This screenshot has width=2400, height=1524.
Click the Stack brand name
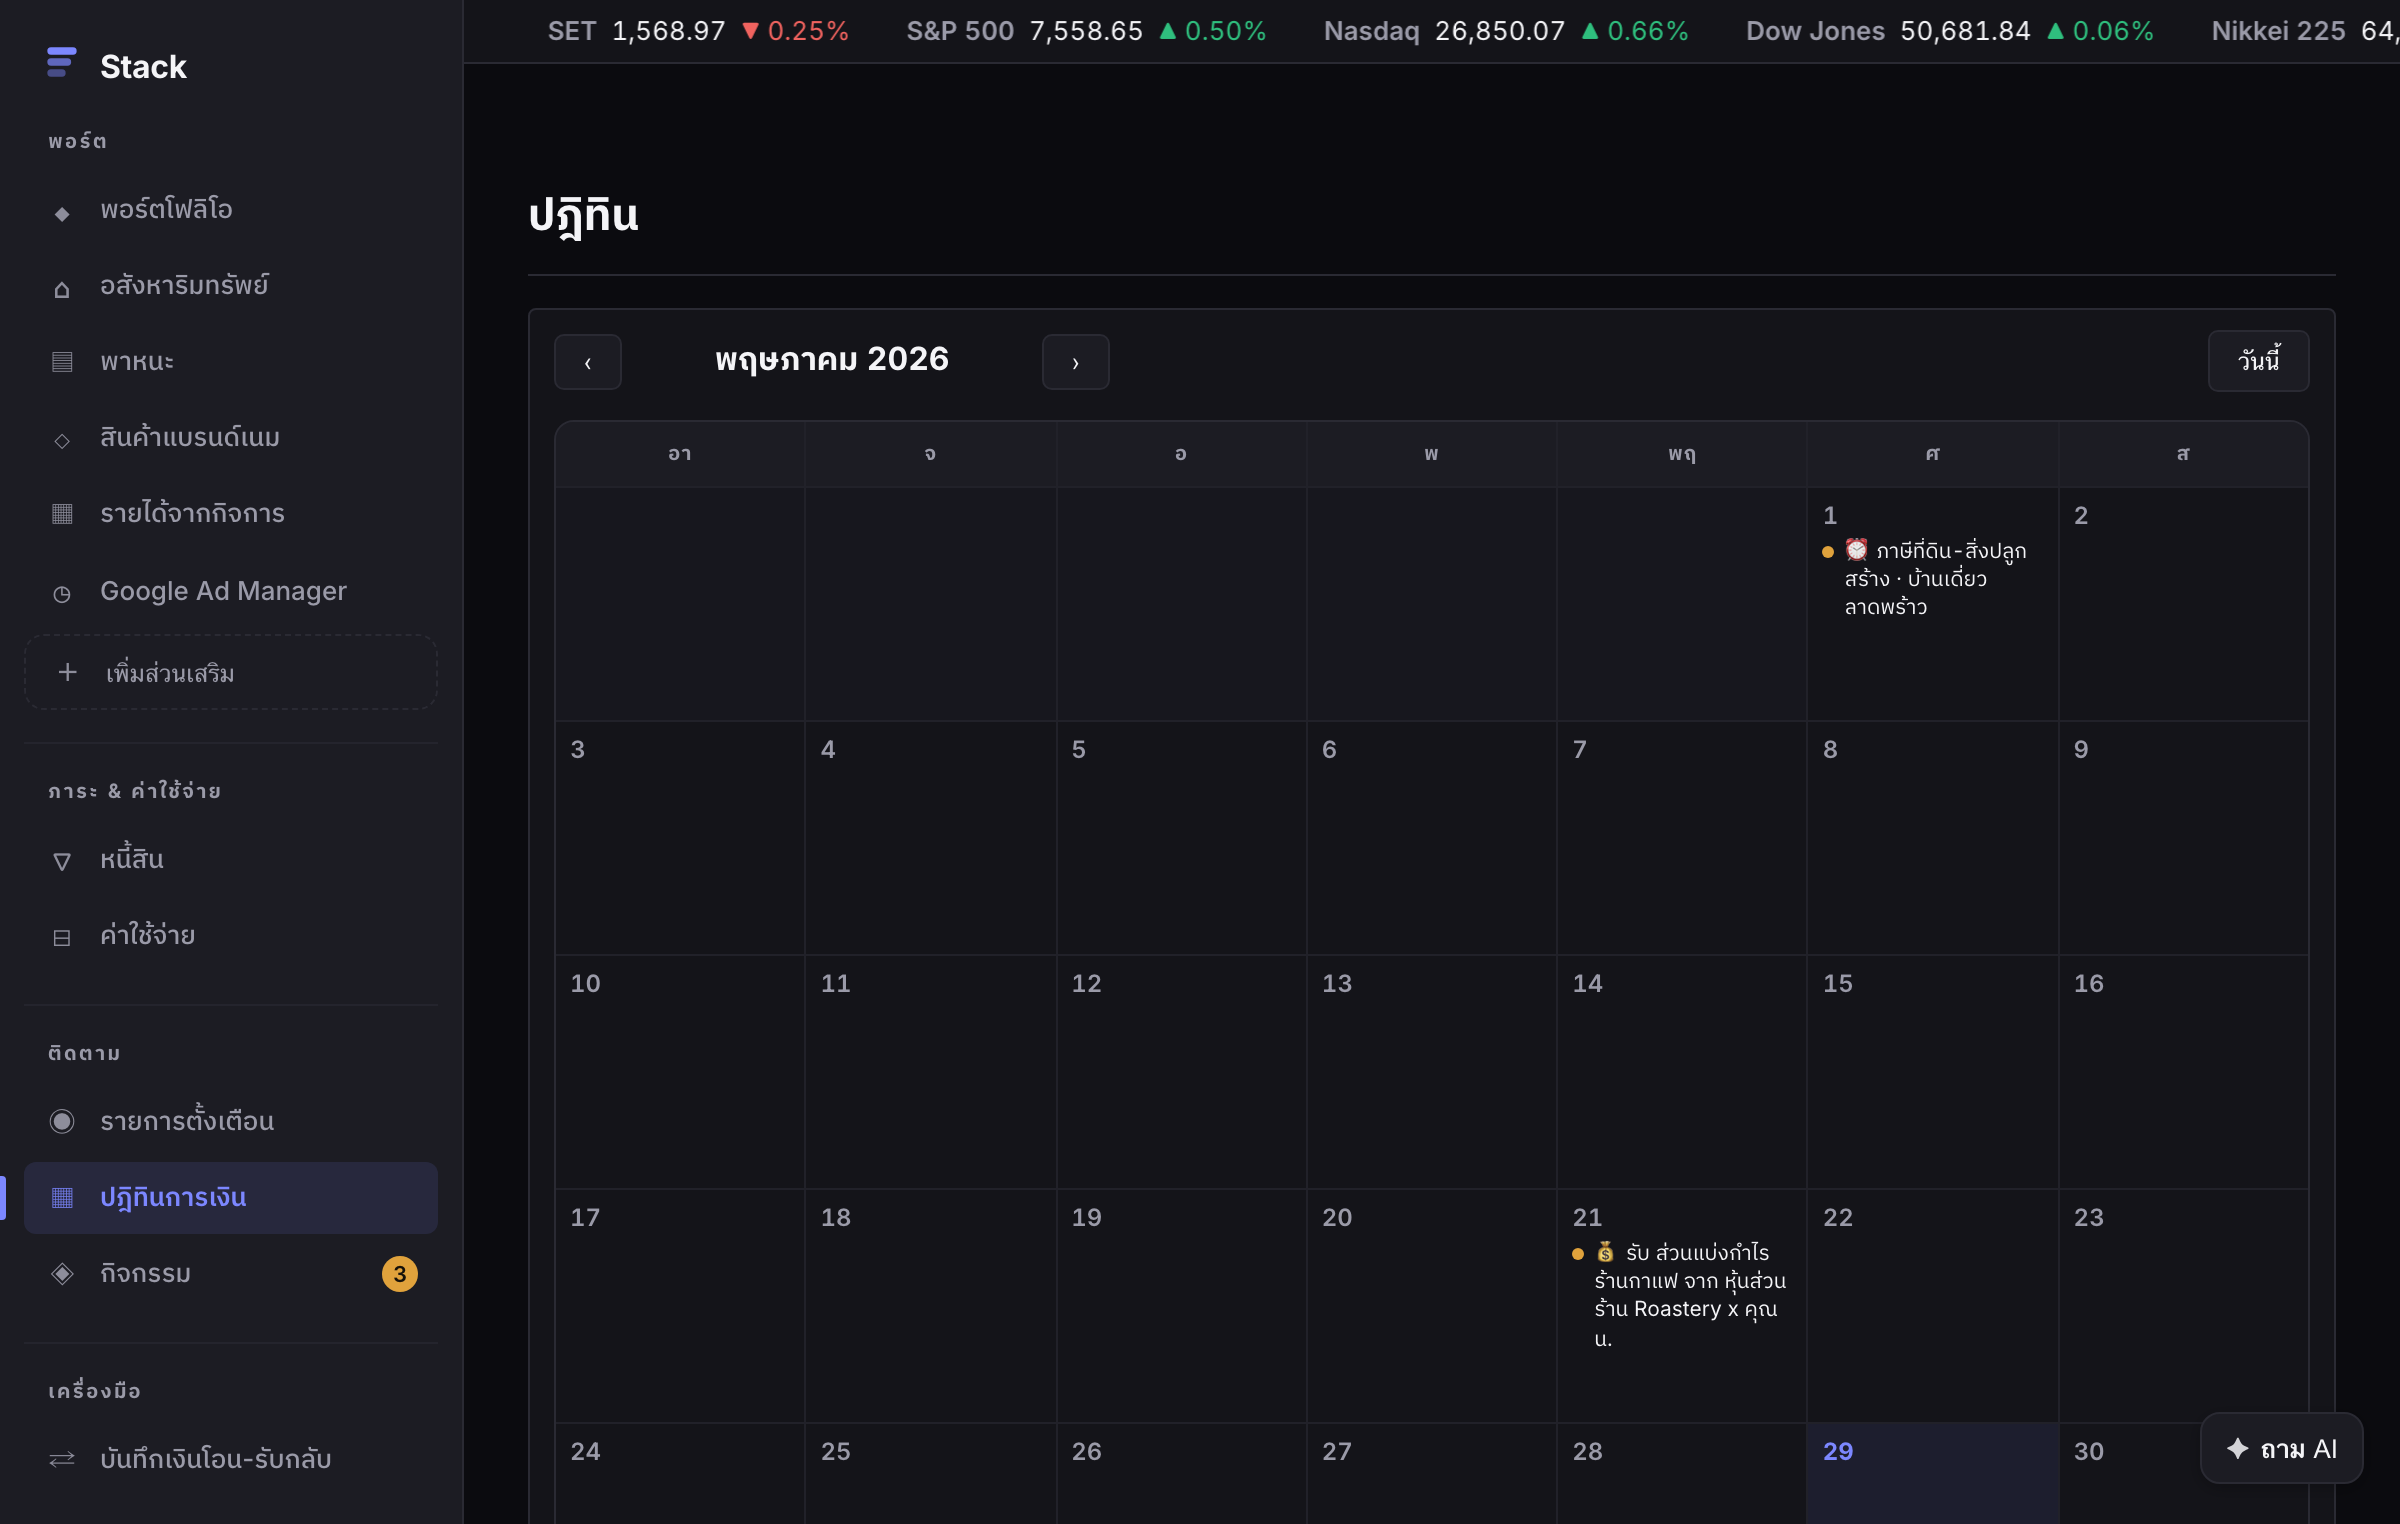(x=143, y=66)
